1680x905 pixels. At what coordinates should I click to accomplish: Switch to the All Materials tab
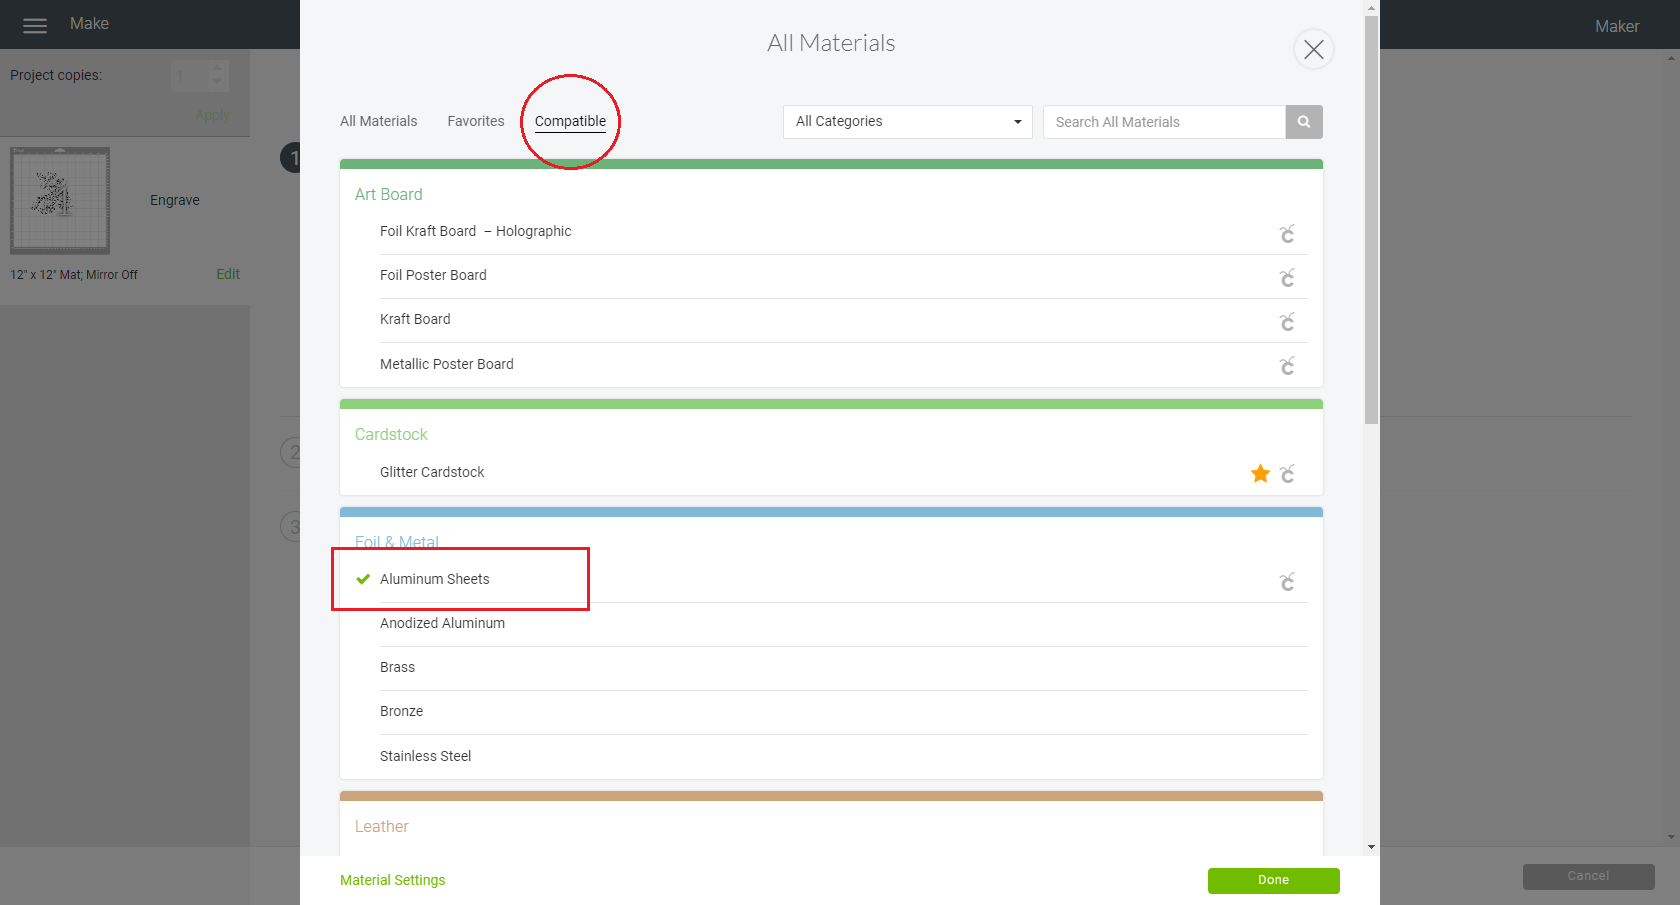click(x=378, y=121)
